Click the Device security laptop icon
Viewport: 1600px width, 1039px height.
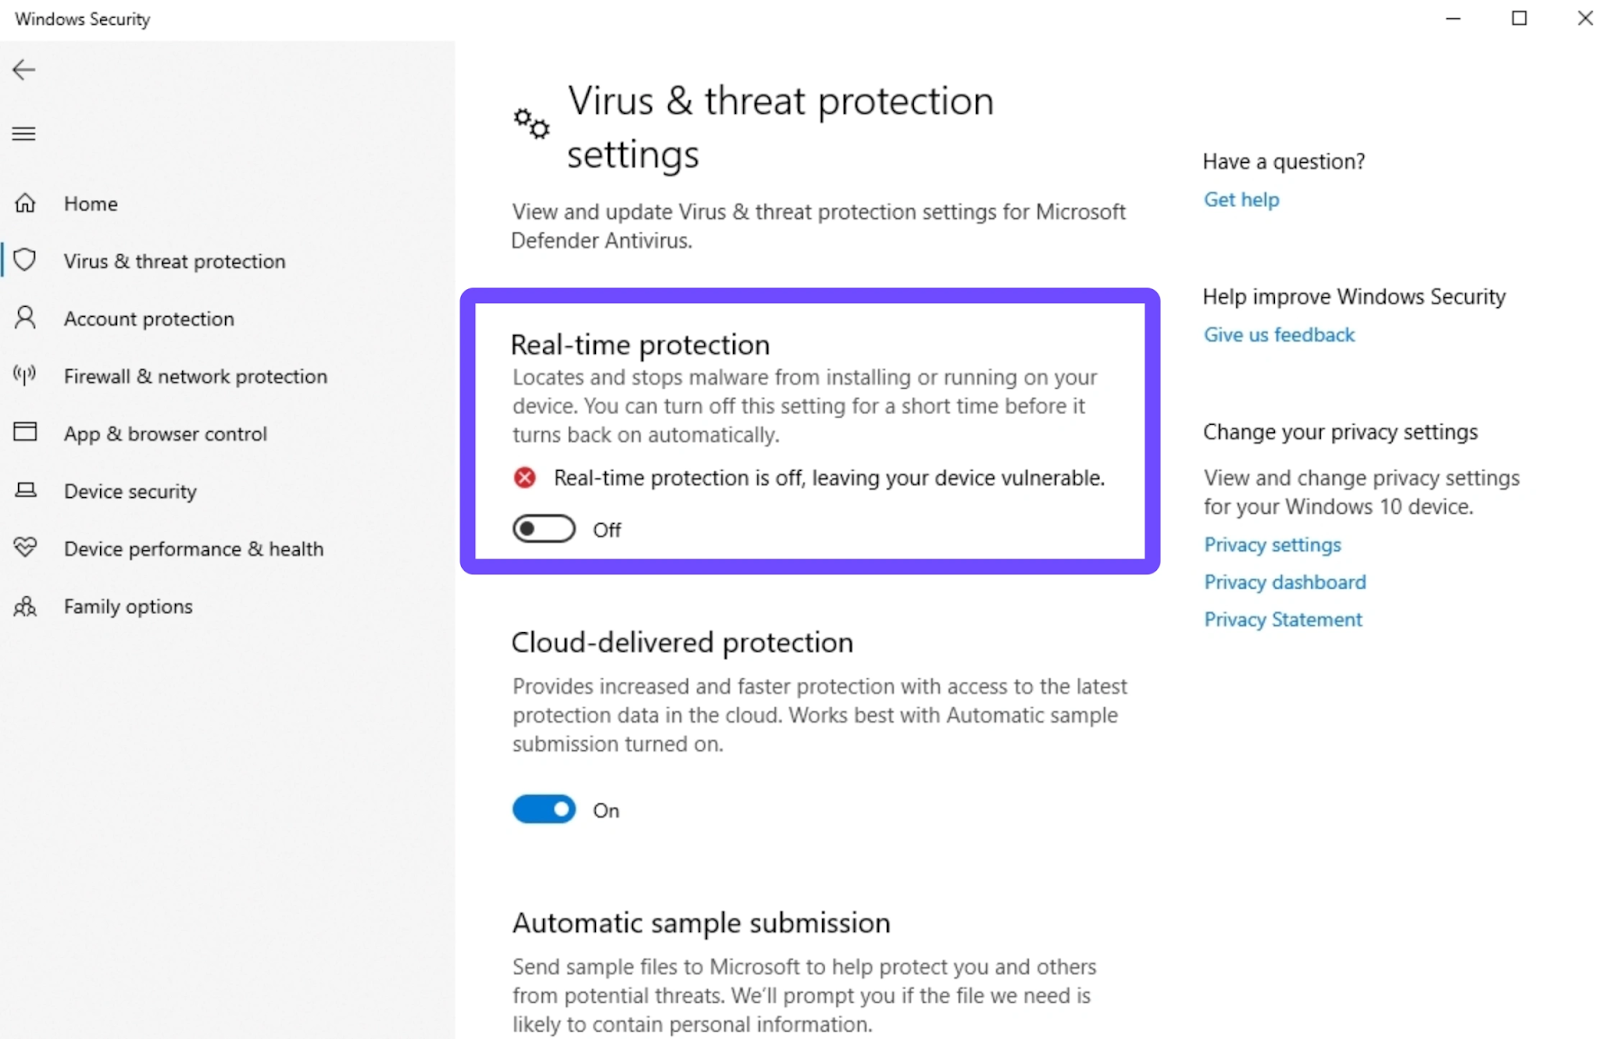click(25, 490)
